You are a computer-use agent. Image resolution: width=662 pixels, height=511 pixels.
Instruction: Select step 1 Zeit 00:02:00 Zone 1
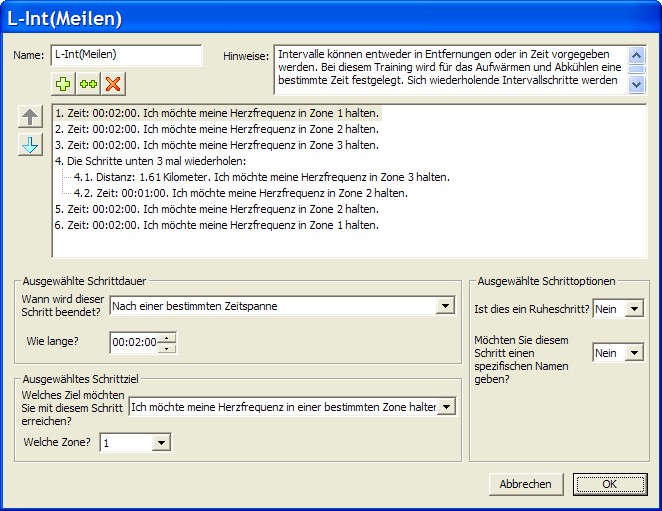(x=217, y=113)
